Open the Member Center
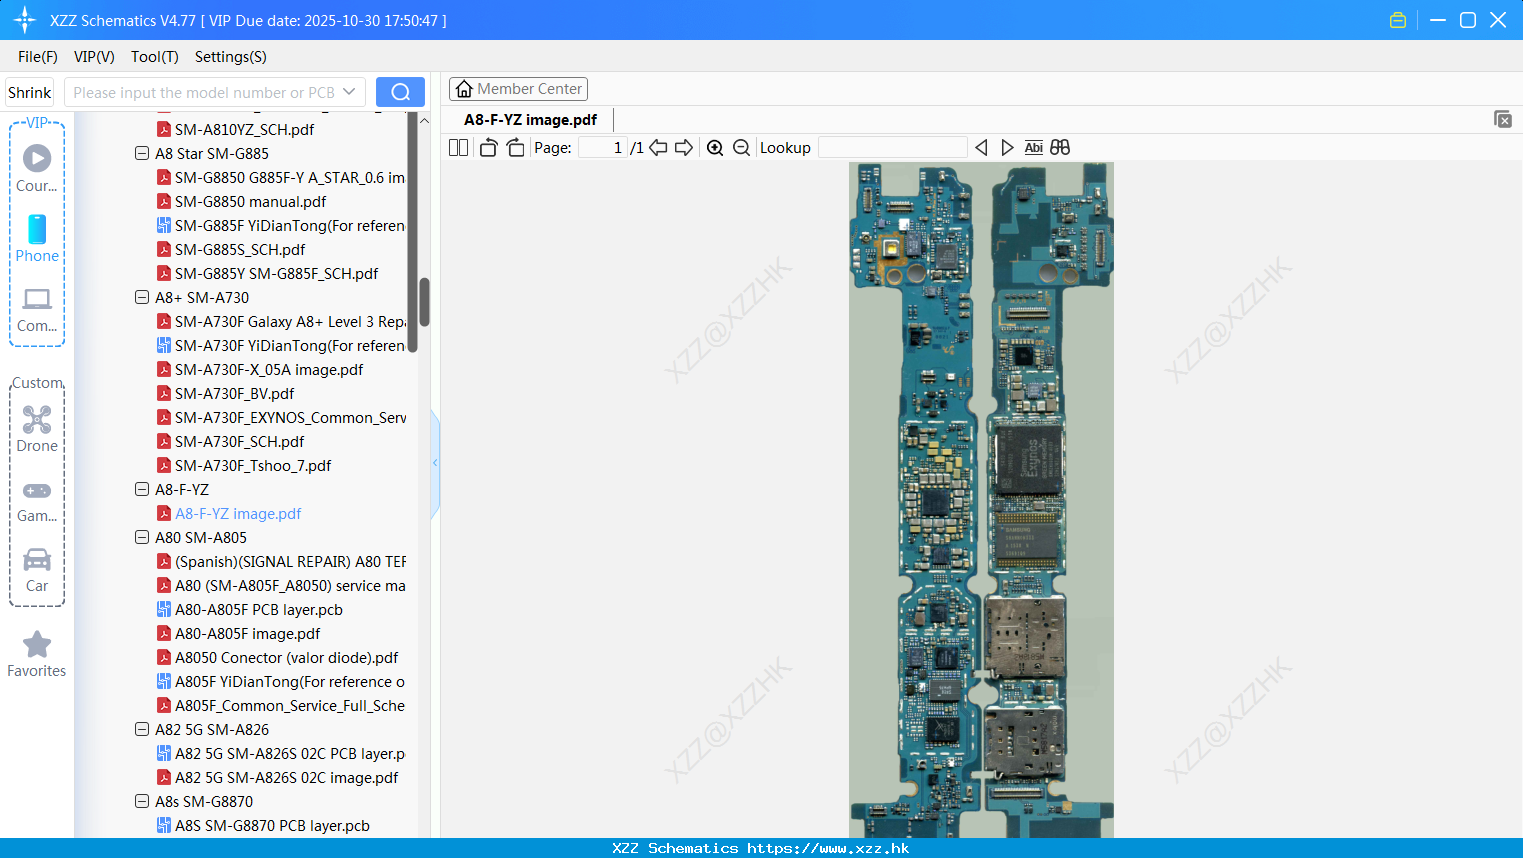The height and width of the screenshot is (858, 1523). tap(518, 89)
